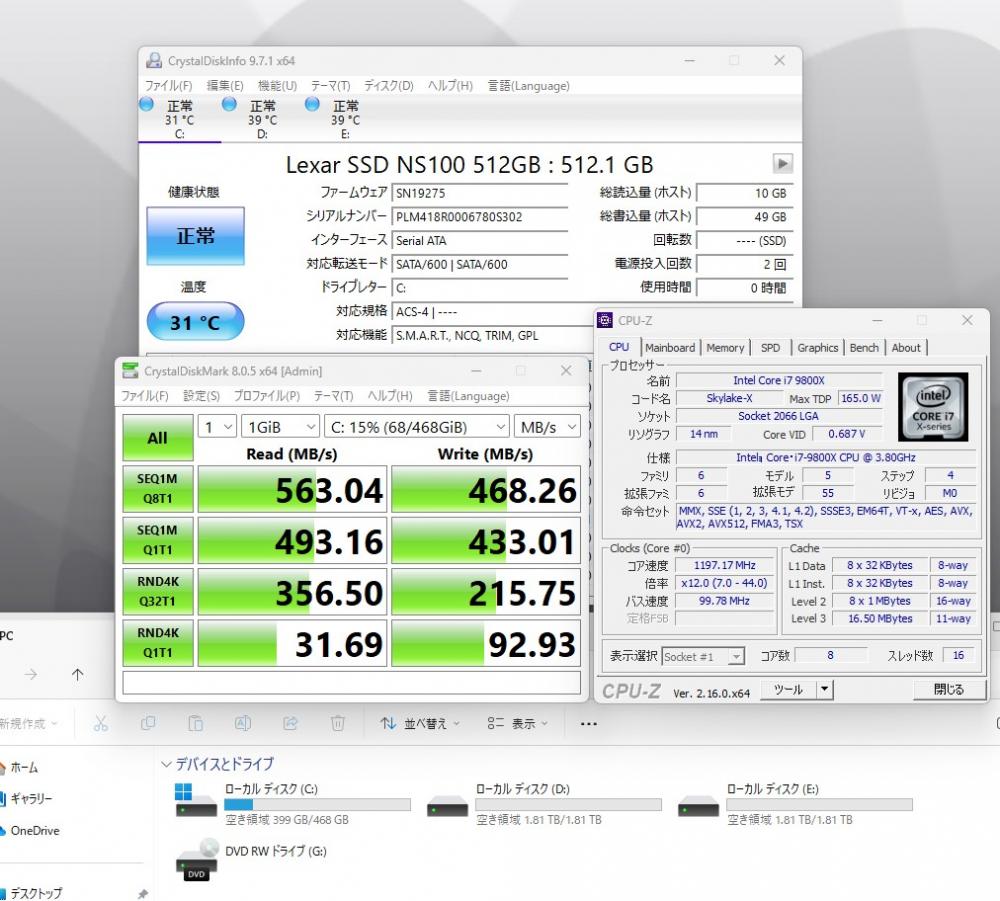
Task: Open the target drive dropdown C: 15%
Action: coord(417,427)
